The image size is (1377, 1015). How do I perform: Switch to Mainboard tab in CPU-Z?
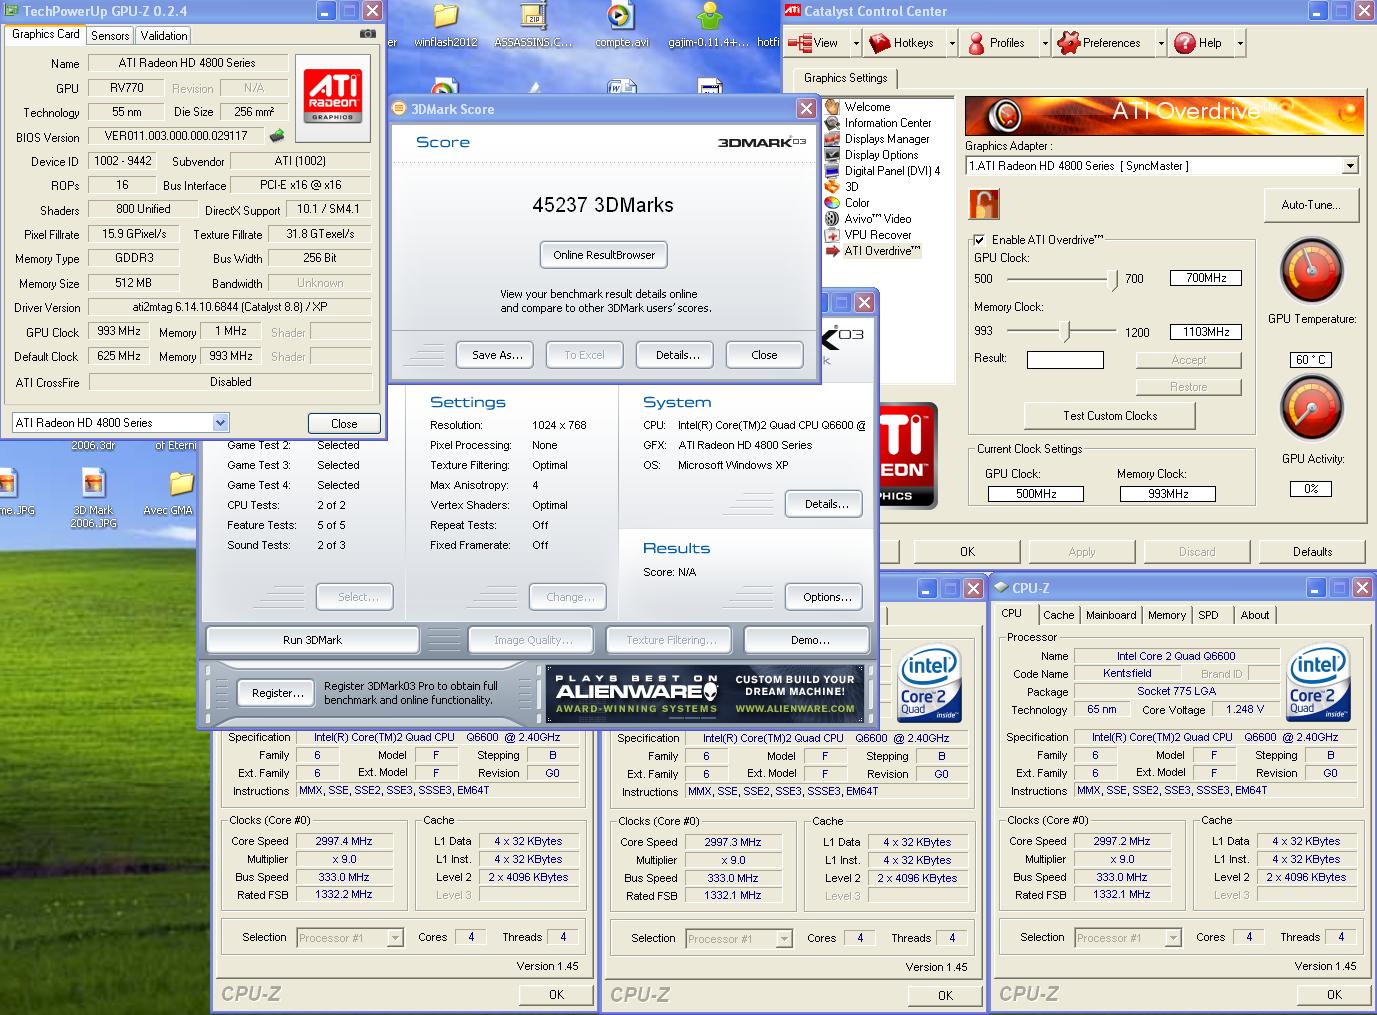click(x=1111, y=615)
